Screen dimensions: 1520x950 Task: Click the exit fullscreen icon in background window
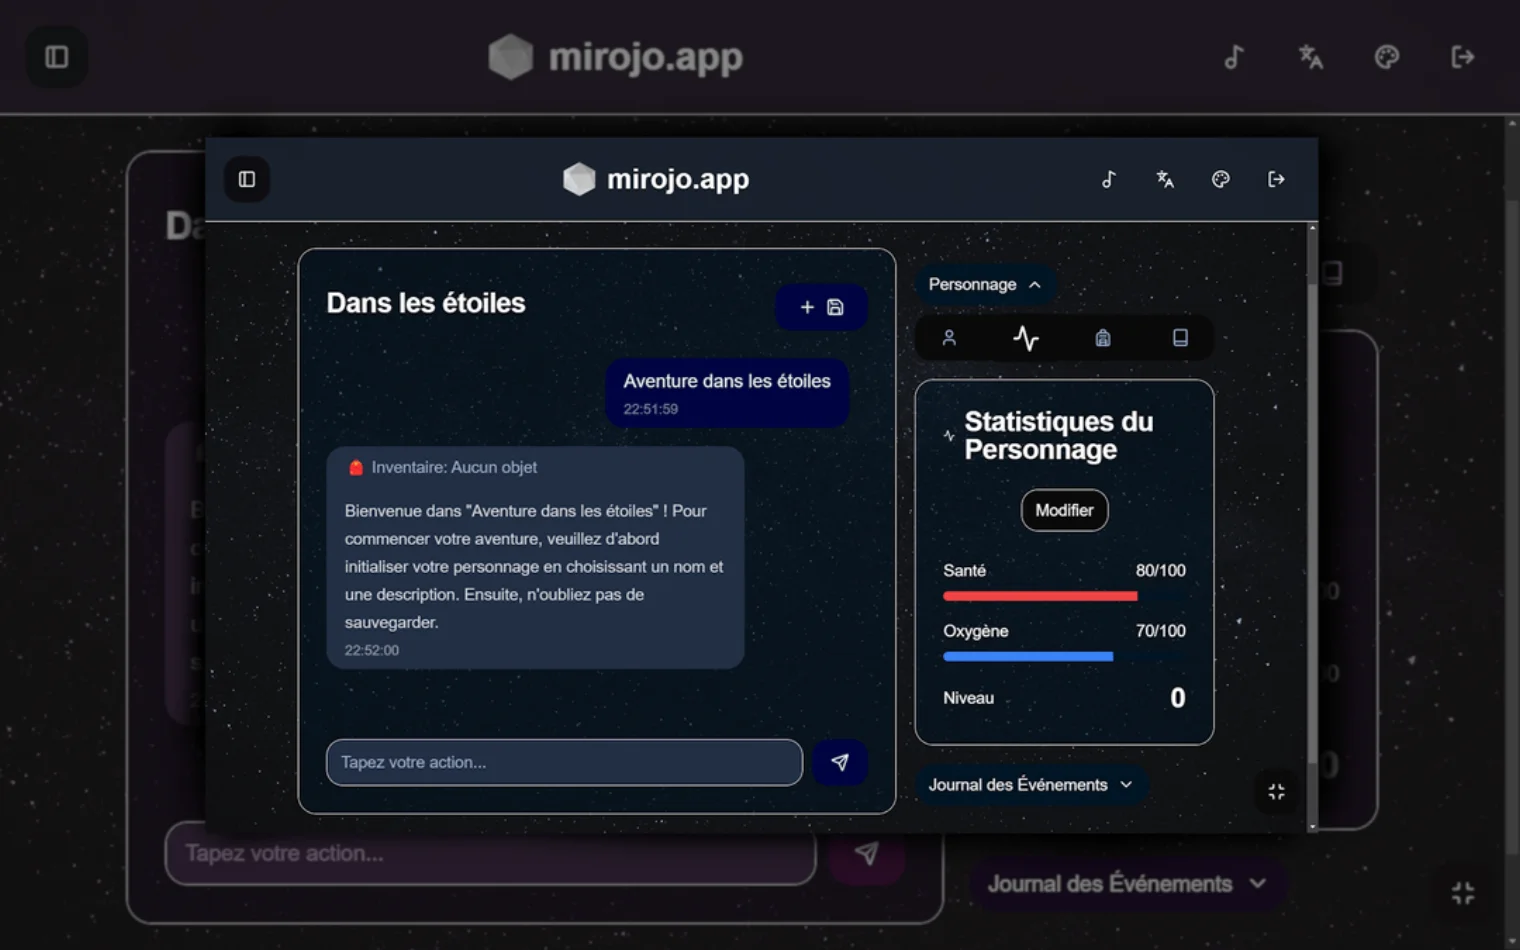1463,893
